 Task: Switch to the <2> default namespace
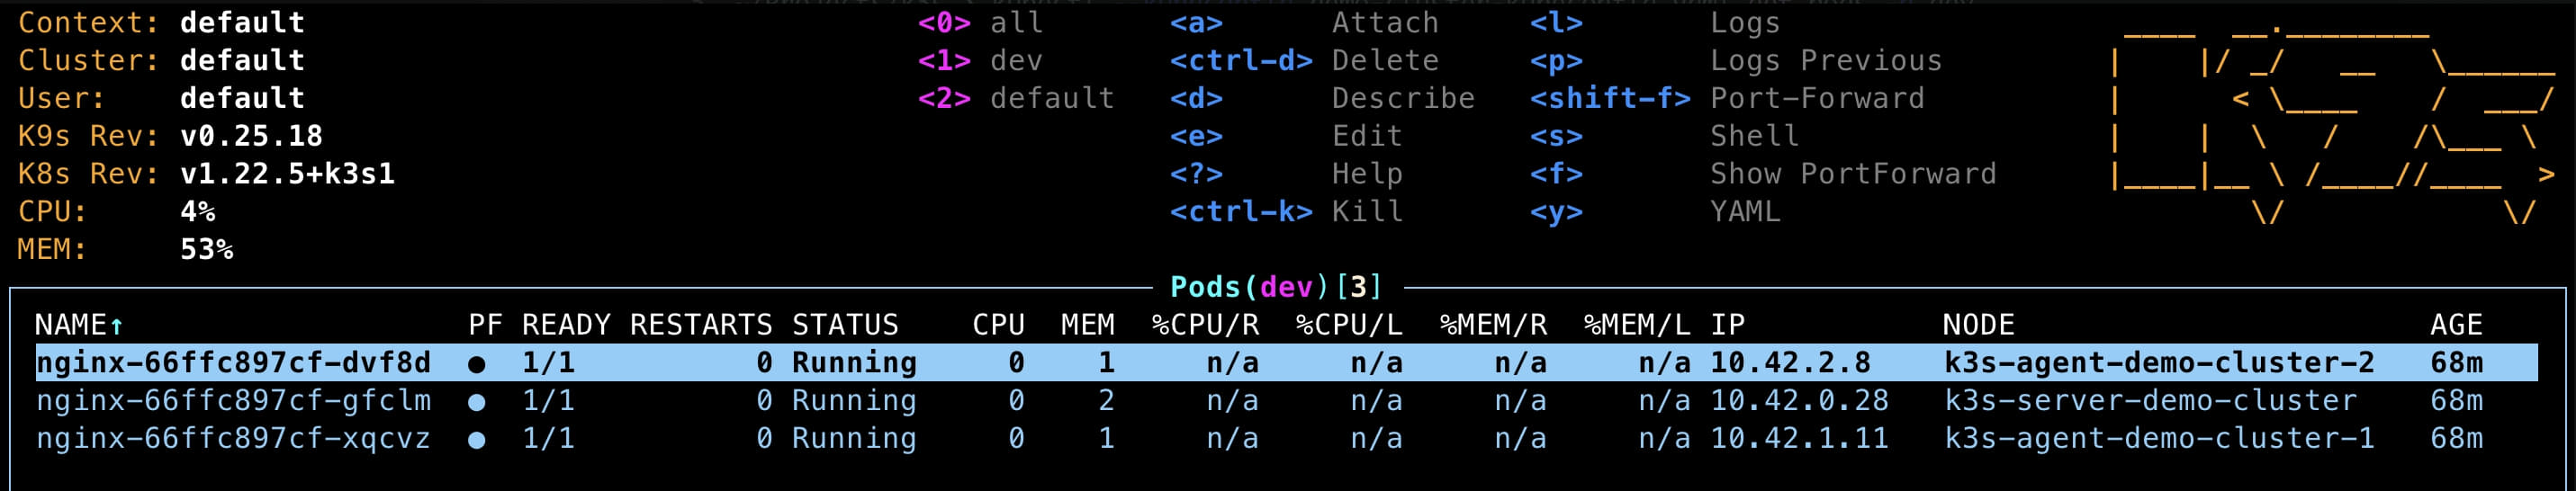point(1016,98)
